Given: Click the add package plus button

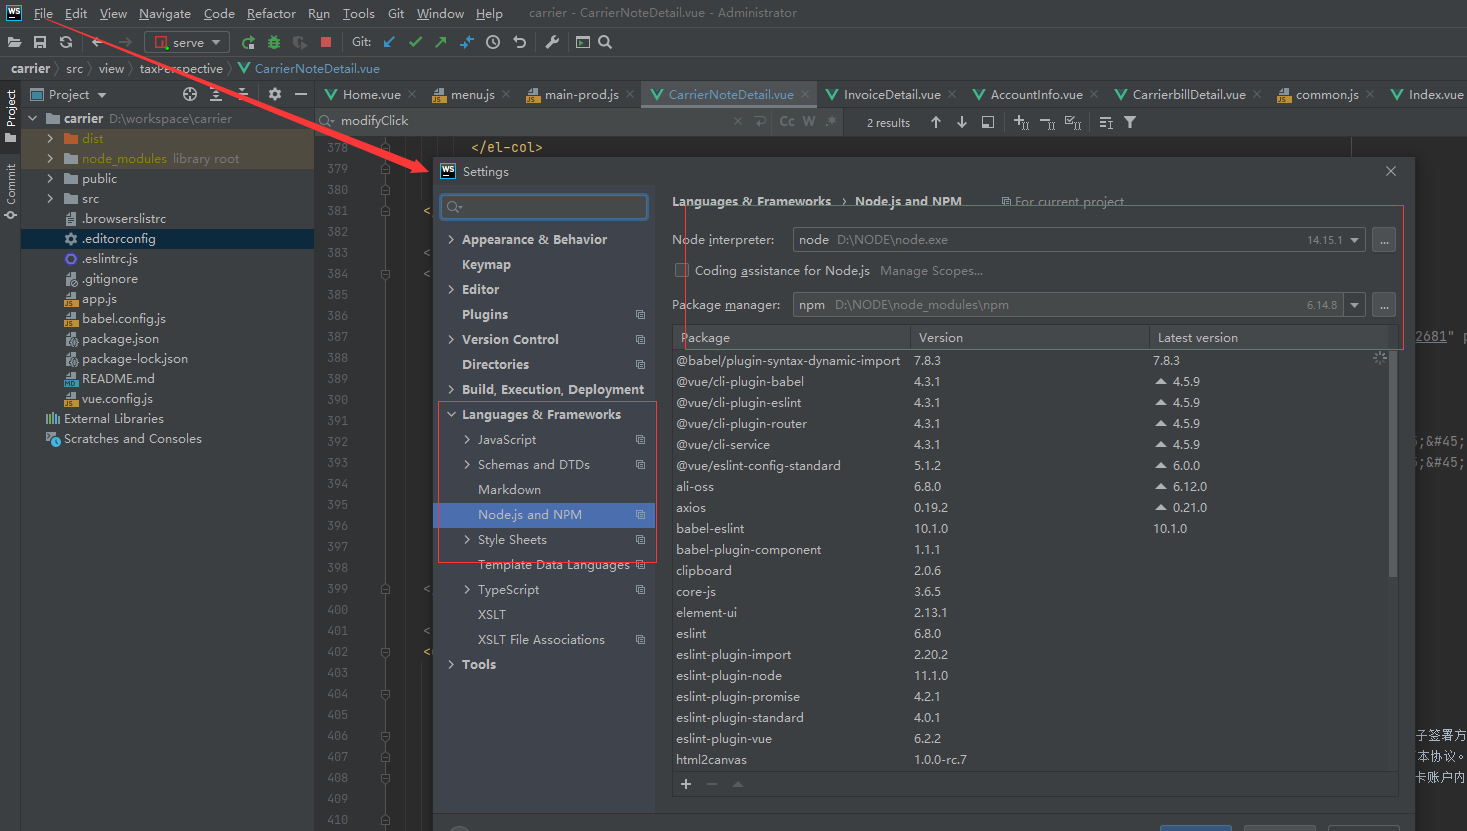Looking at the screenshot, I should (686, 784).
